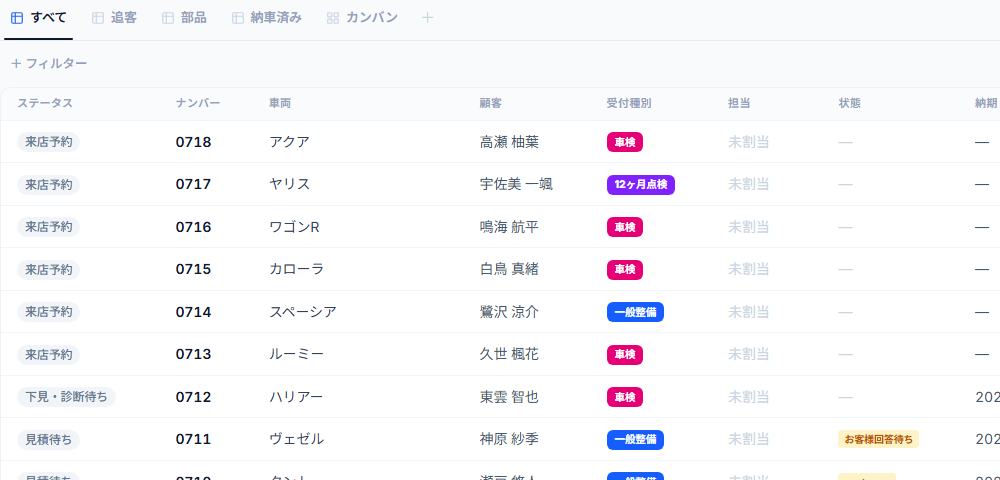Switch to the すべて tab

(x=38, y=18)
